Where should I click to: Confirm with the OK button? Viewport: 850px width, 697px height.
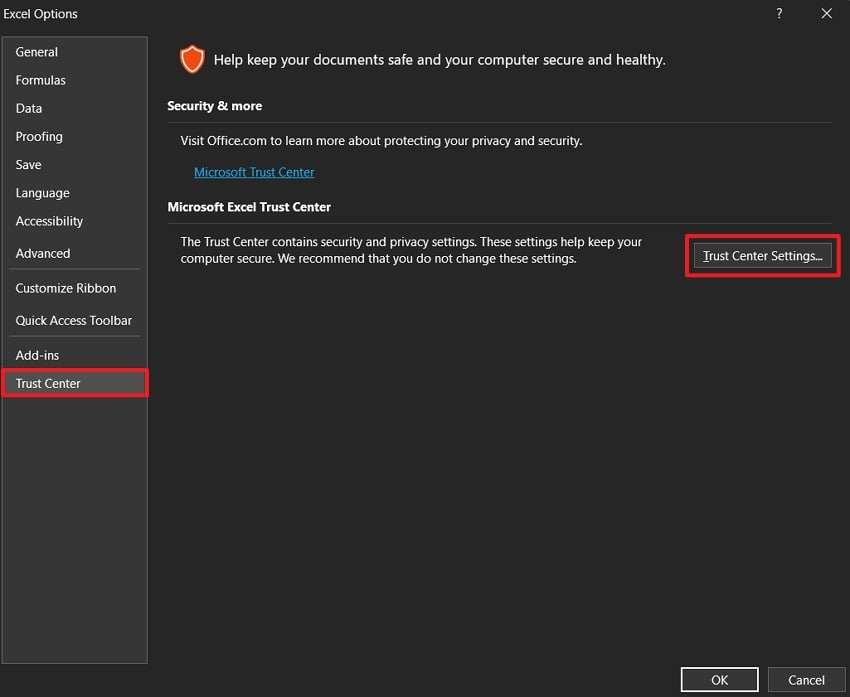(719, 680)
